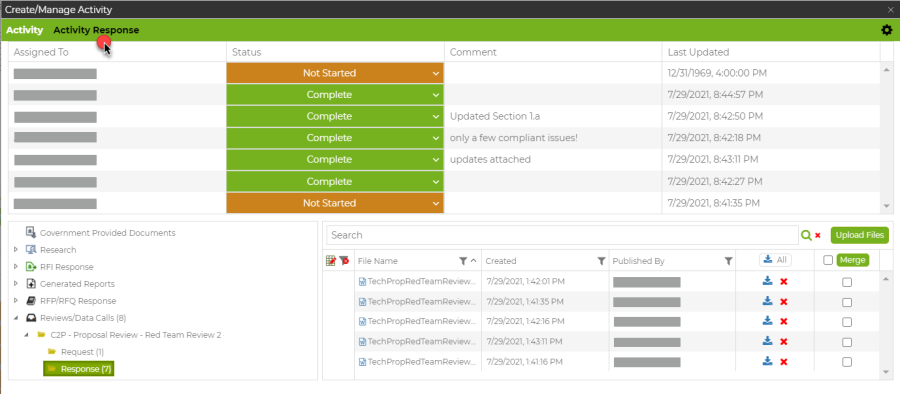The height and width of the screenshot is (394, 900).
Task: Clear all filters via red funnel icon
Action: (344, 261)
